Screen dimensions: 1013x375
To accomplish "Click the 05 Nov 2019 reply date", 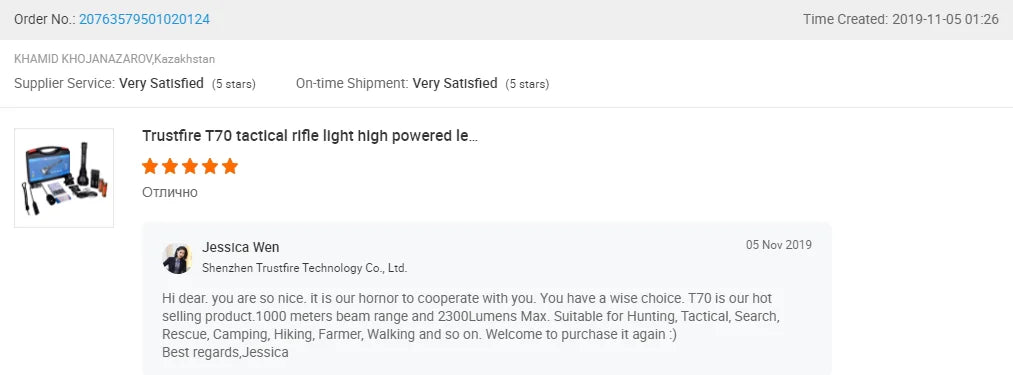I will 778,245.
